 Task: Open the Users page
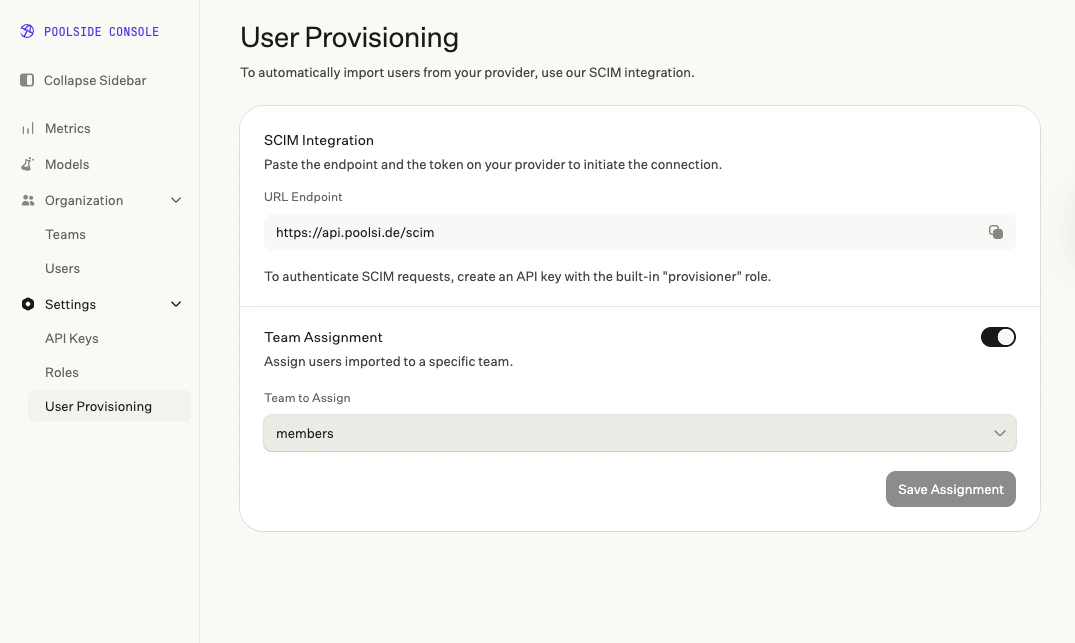[x=62, y=269]
